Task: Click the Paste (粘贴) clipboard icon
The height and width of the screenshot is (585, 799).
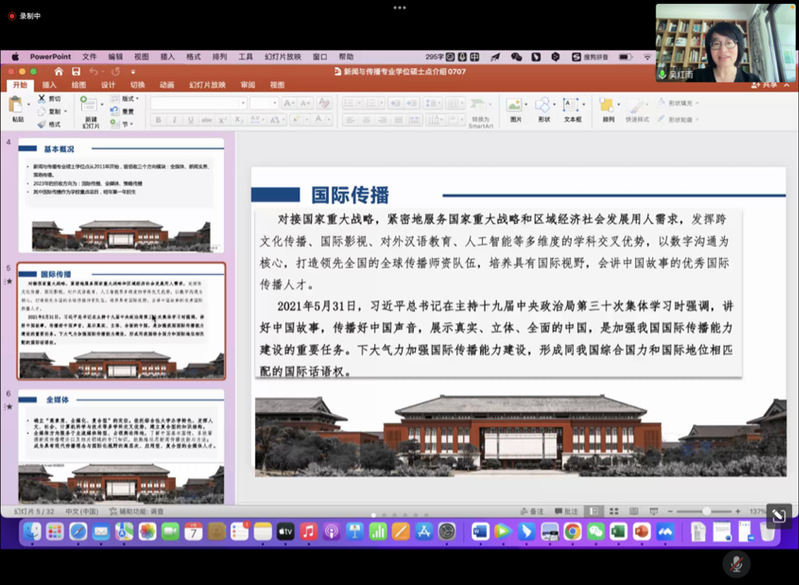Action: pyautogui.click(x=17, y=106)
